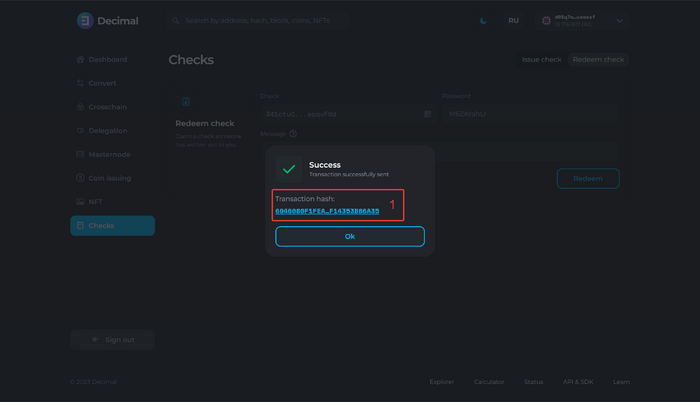Click the Password input field
Viewport: 700px width, 402px height.
(531, 114)
